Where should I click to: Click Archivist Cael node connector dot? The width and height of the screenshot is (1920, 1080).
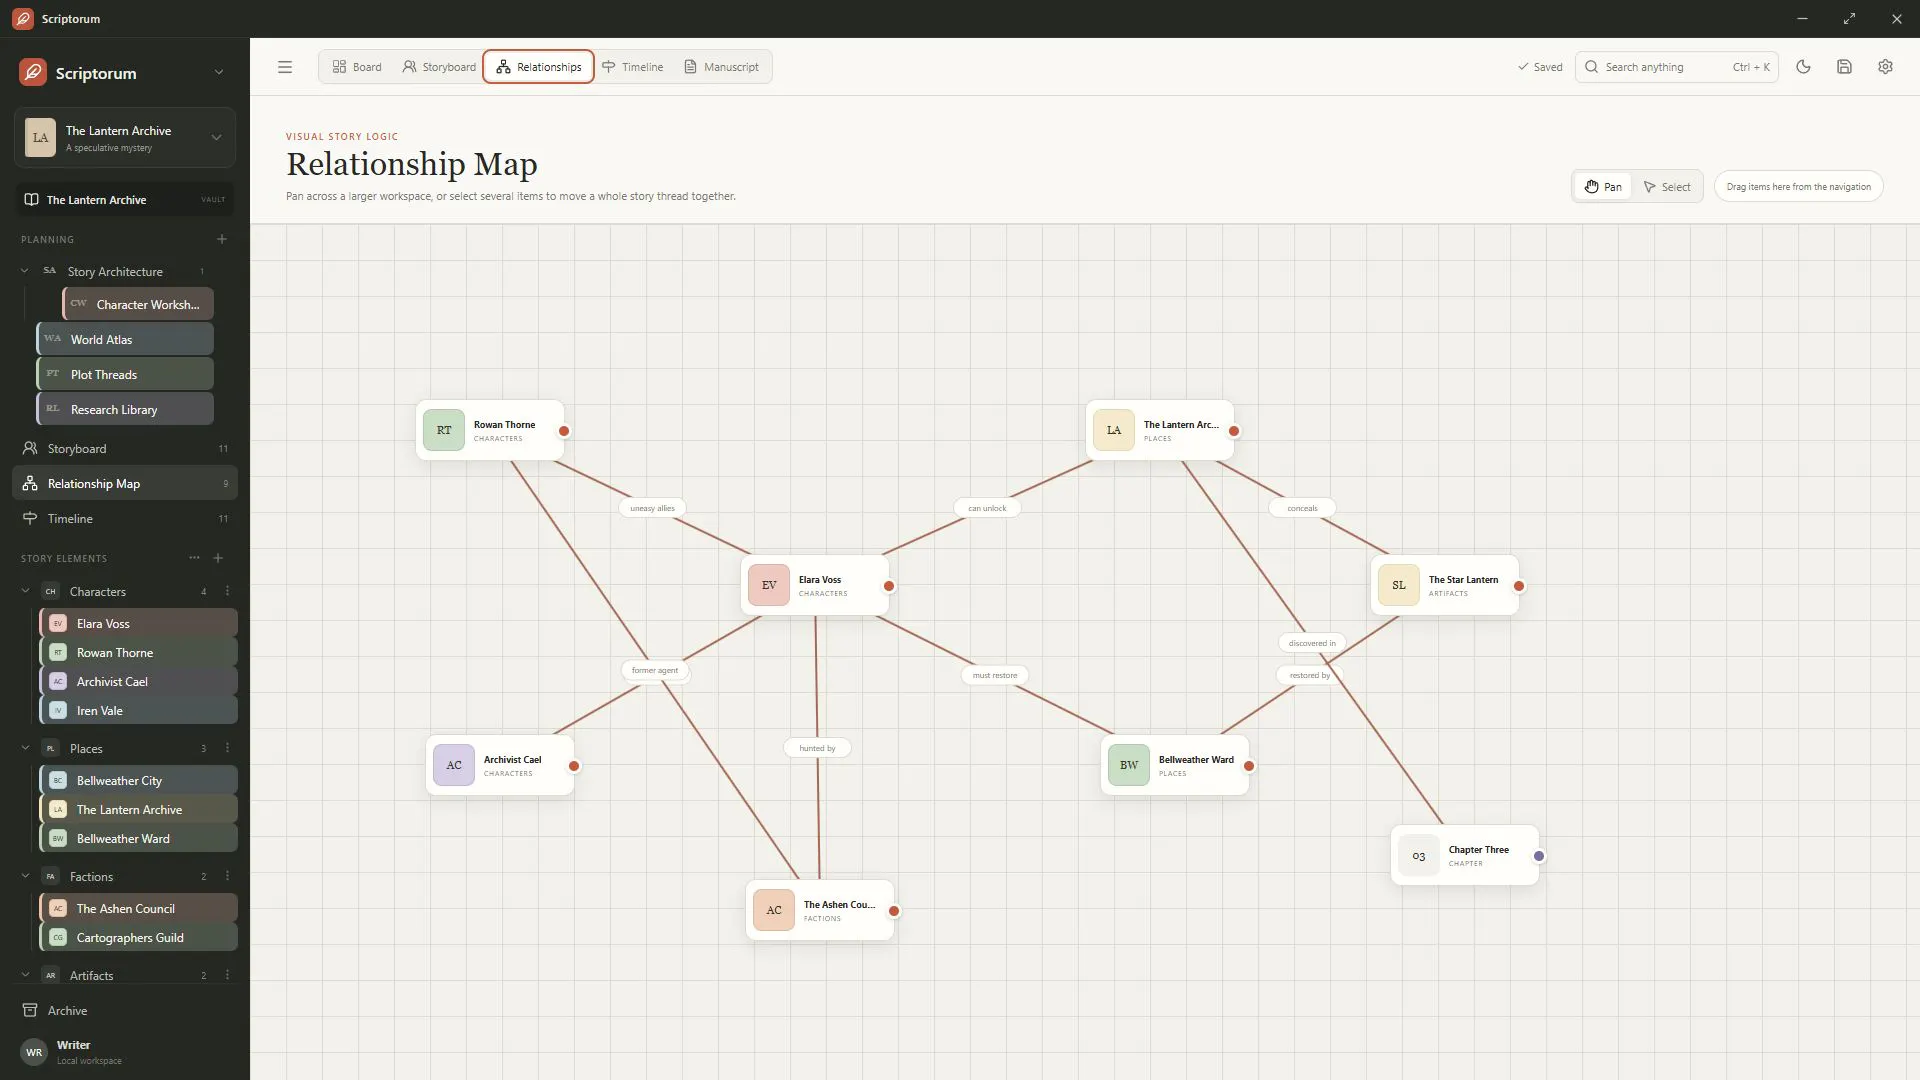[x=574, y=766]
